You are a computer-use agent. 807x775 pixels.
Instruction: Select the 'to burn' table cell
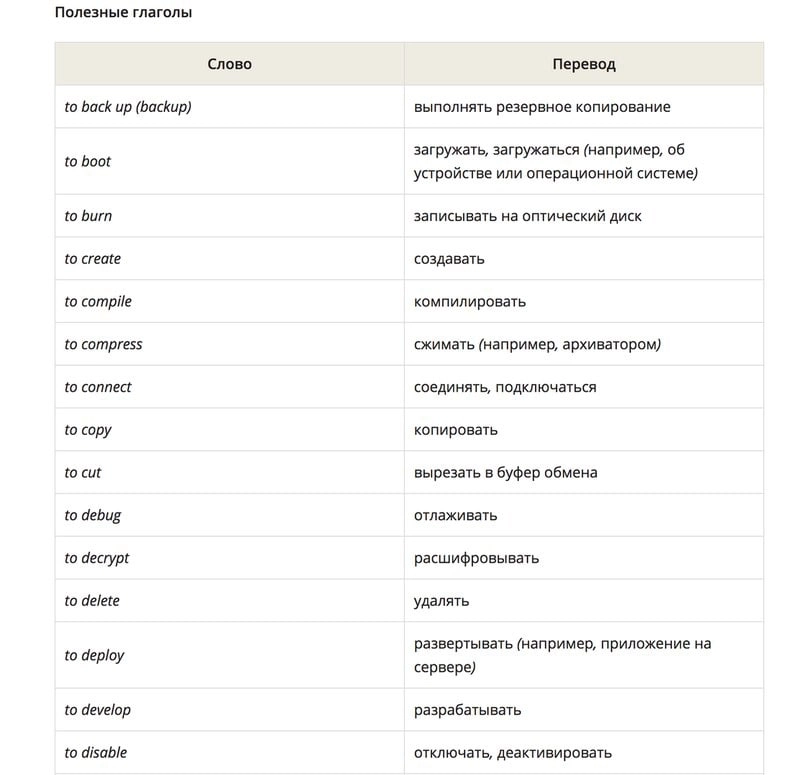230,216
